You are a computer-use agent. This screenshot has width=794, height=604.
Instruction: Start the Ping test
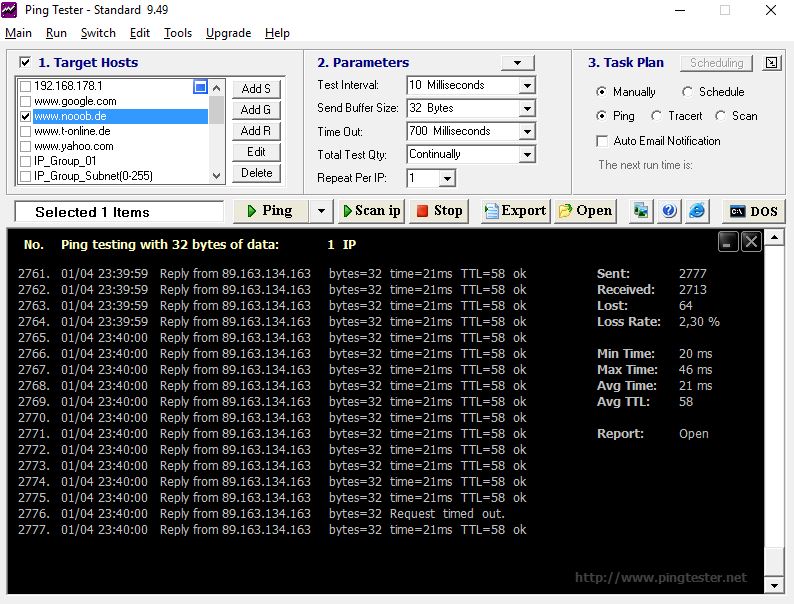tap(270, 211)
